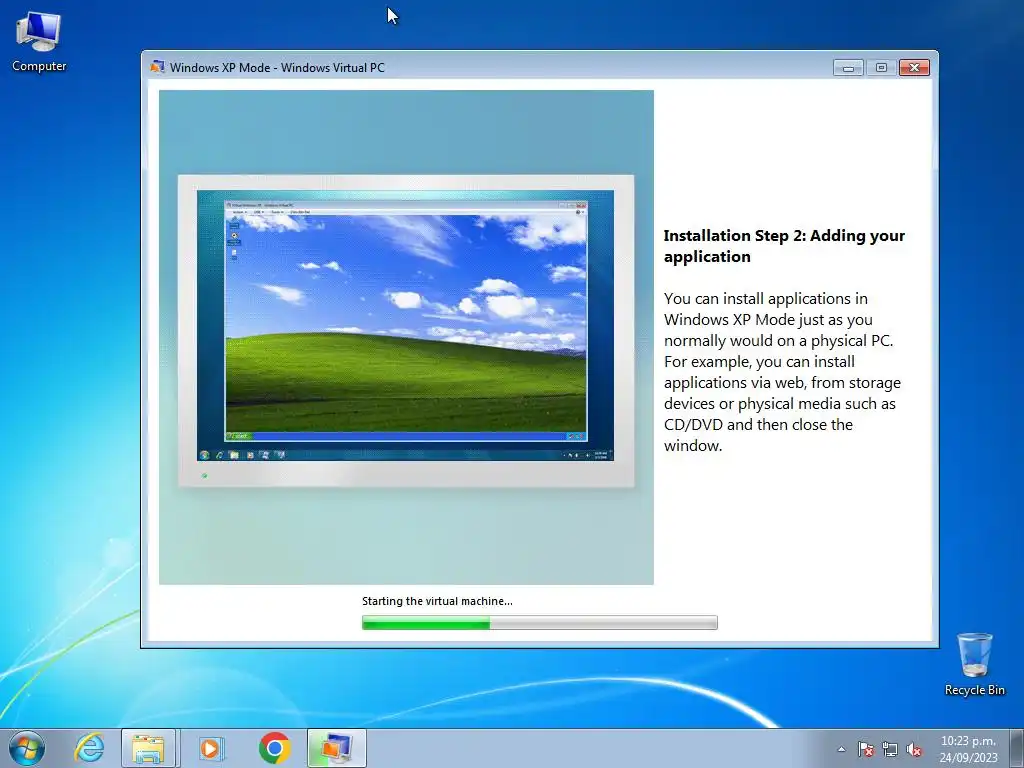Image resolution: width=1024 pixels, height=768 pixels.
Task: Show hidden system tray icons arrow
Action: point(841,749)
